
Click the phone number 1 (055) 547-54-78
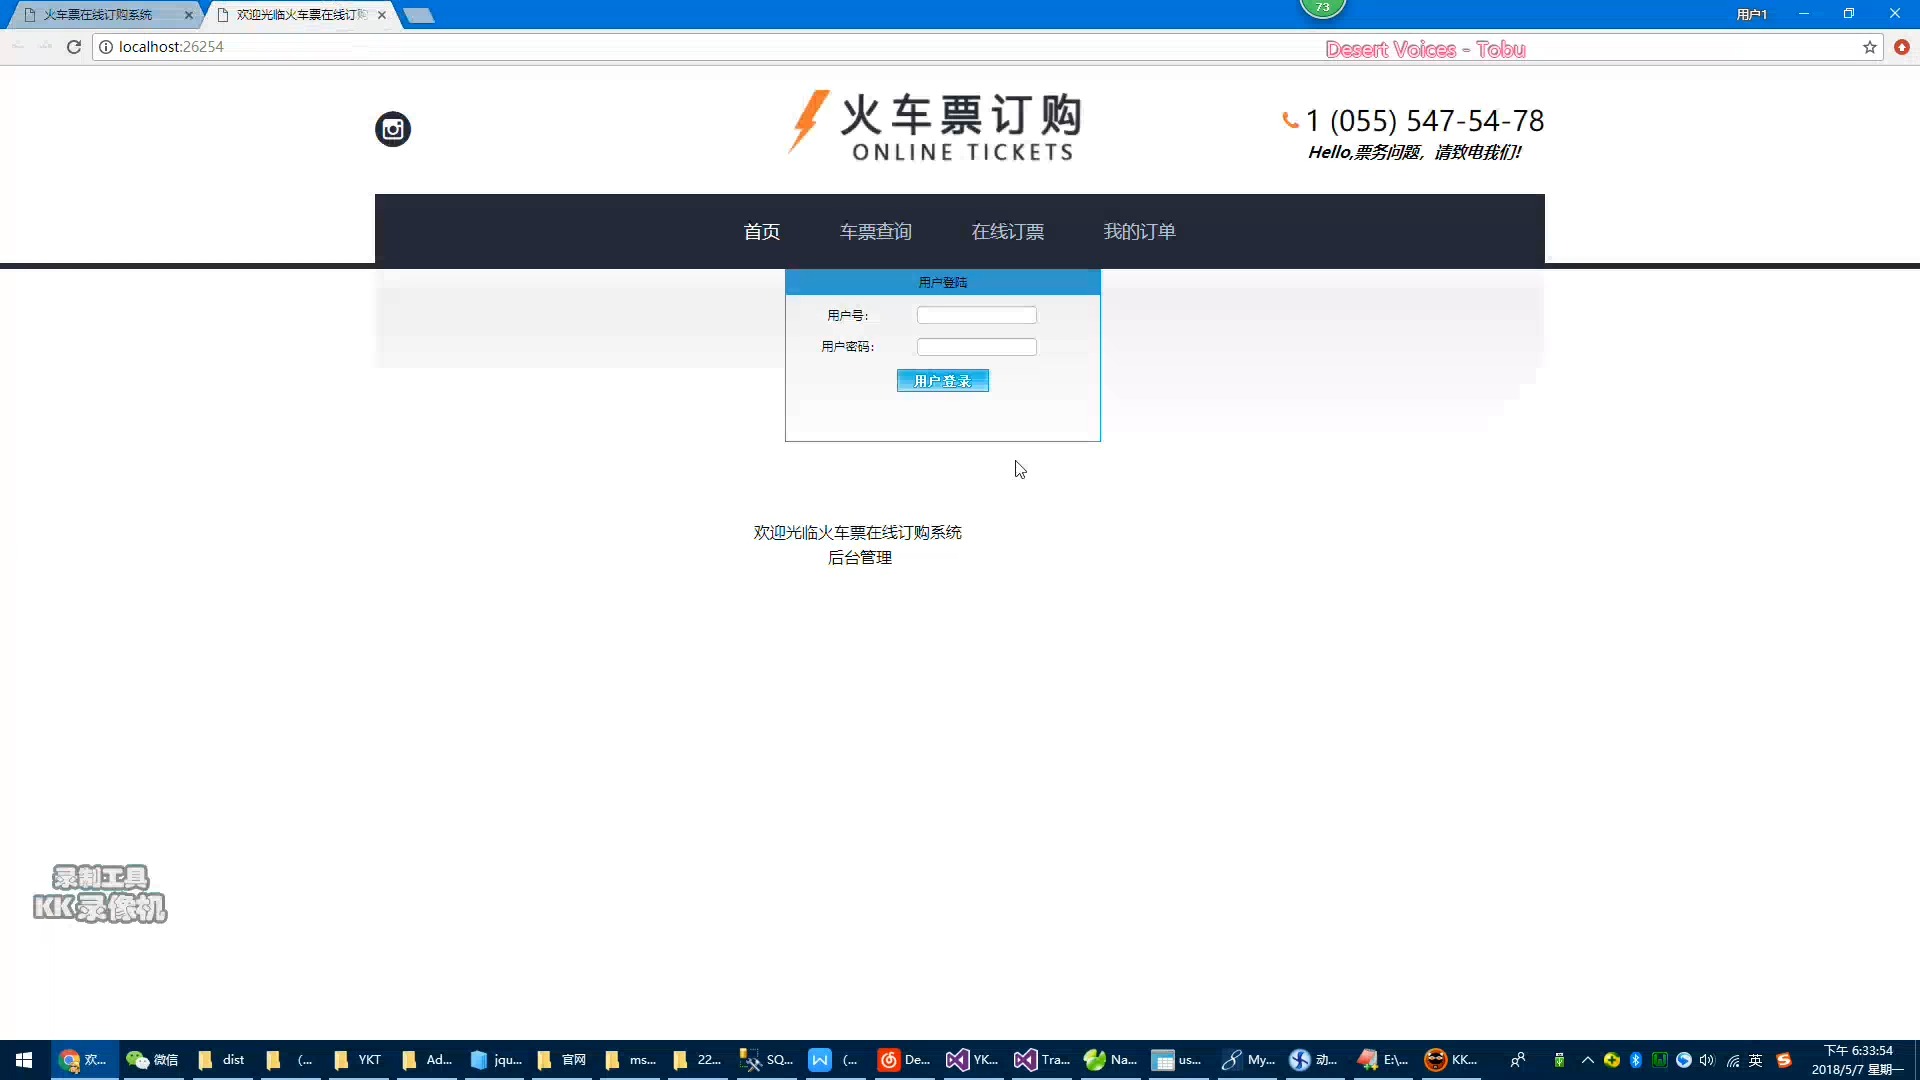1425,121
